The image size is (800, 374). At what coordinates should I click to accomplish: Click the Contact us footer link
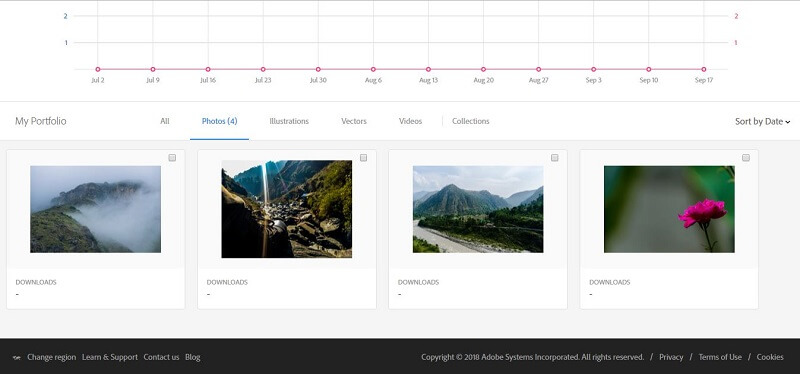[x=161, y=357]
